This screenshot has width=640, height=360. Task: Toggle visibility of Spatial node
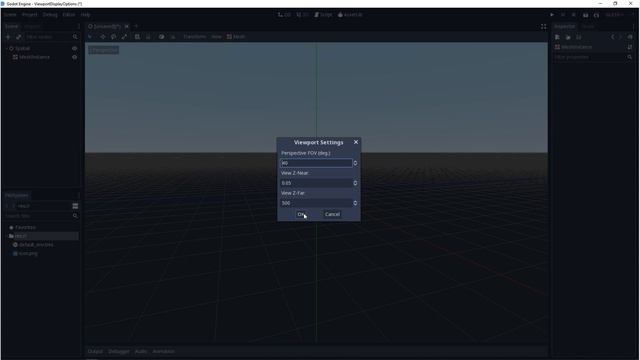(x=74, y=48)
